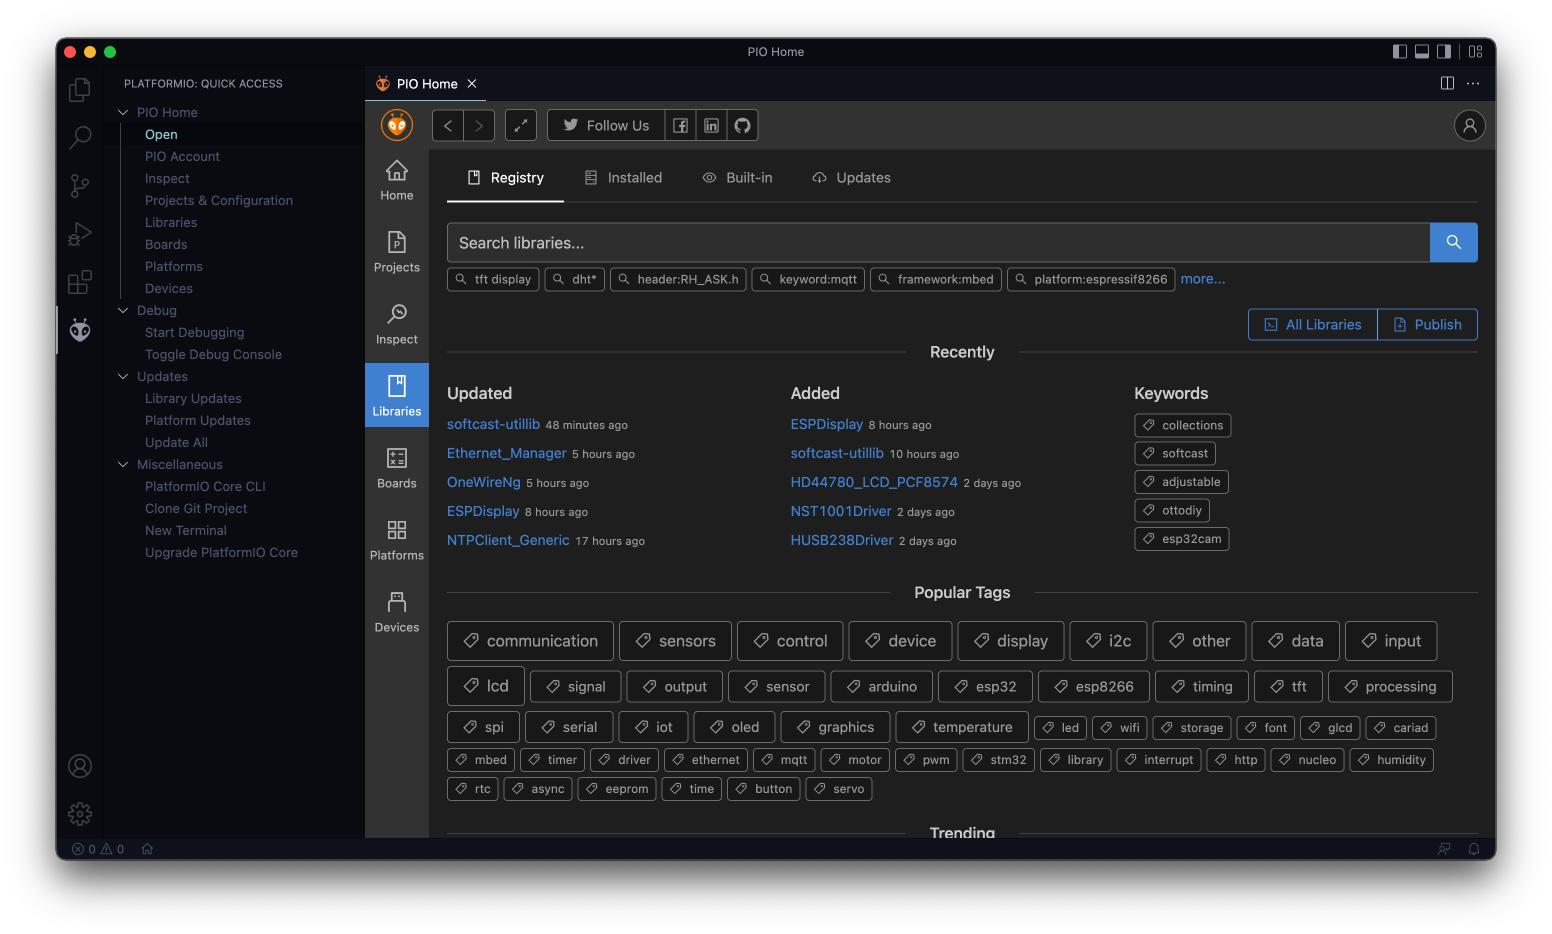Switch to the Built-in tab
1552x934 pixels.
click(x=737, y=178)
